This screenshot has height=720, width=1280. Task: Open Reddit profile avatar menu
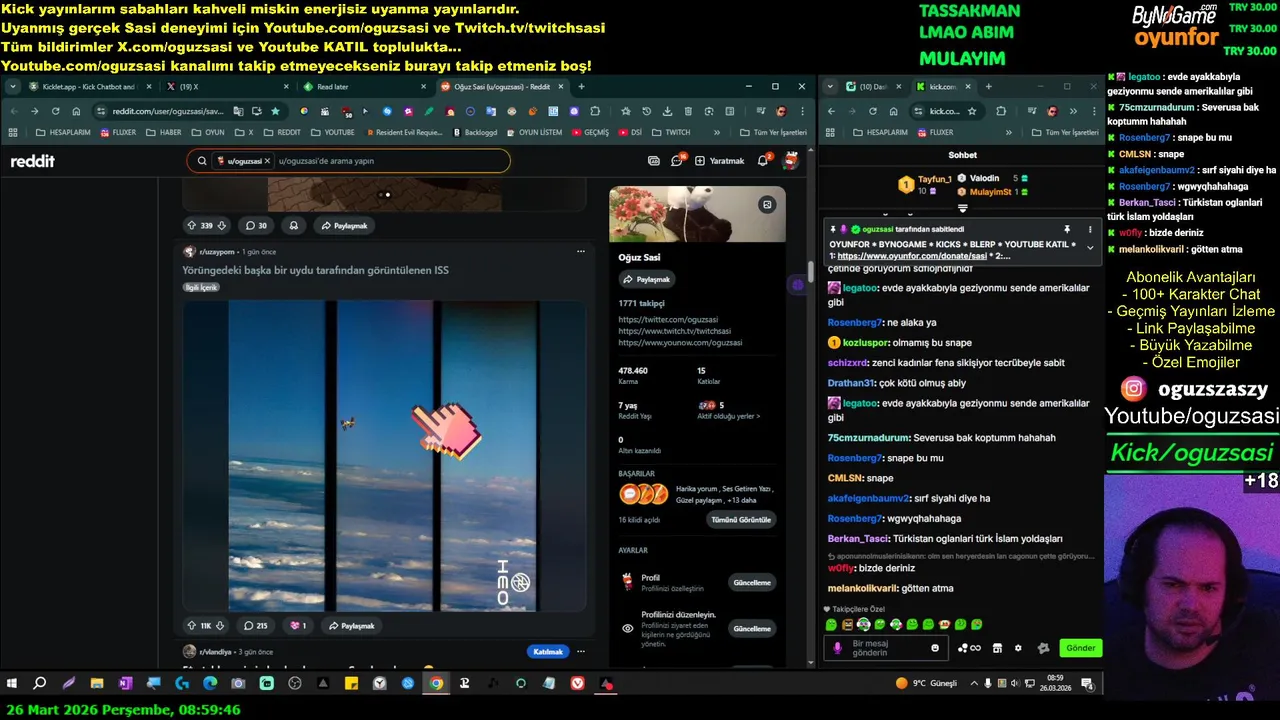pos(790,160)
